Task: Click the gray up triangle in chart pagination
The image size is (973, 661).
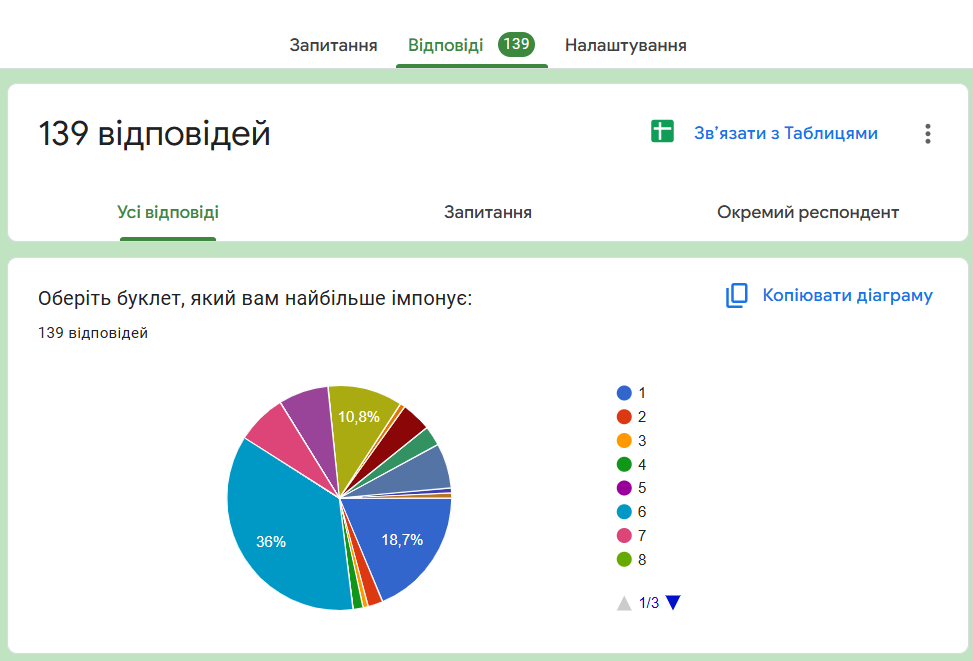Action: click(625, 603)
